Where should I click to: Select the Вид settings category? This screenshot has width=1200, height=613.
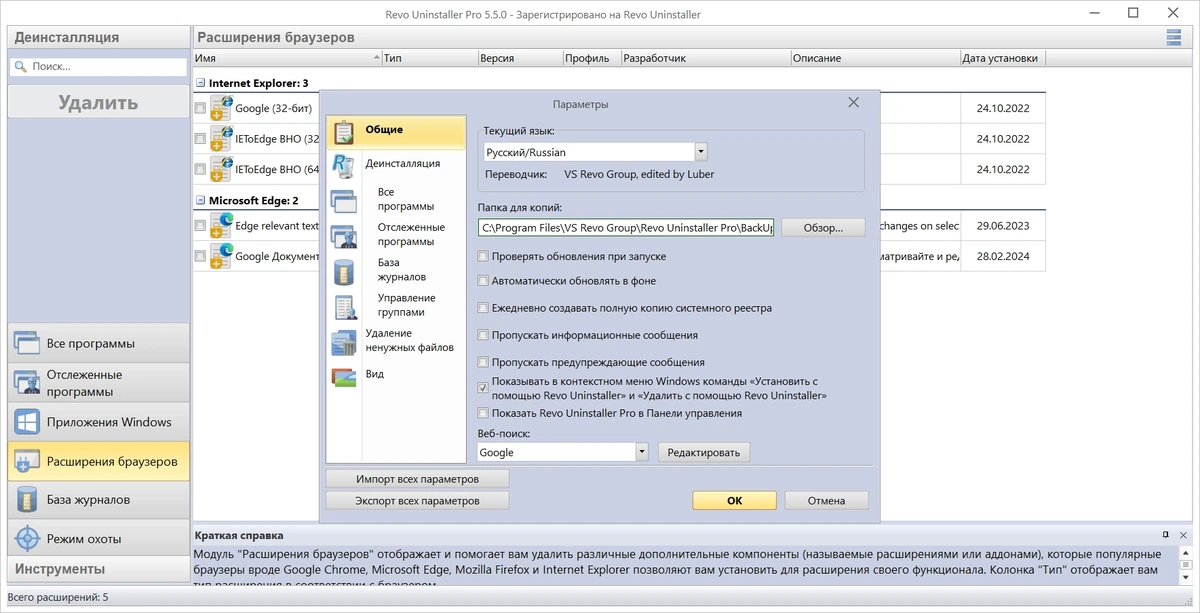[x=374, y=374]
